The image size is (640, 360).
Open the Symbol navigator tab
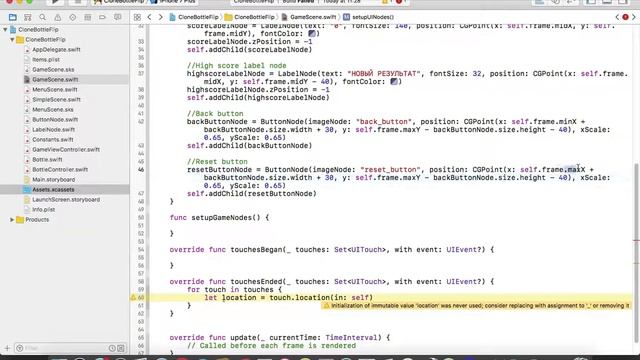[28, 17]
